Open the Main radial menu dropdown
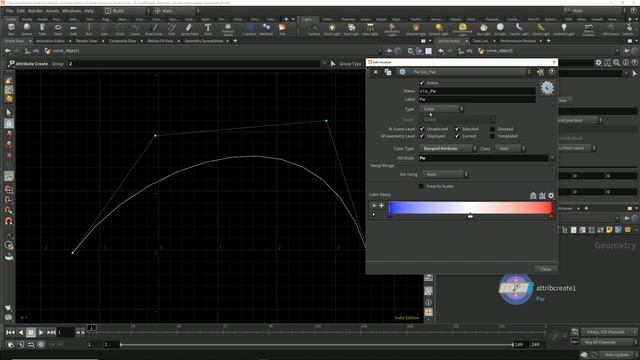640x360 pixels. [176, 11]
